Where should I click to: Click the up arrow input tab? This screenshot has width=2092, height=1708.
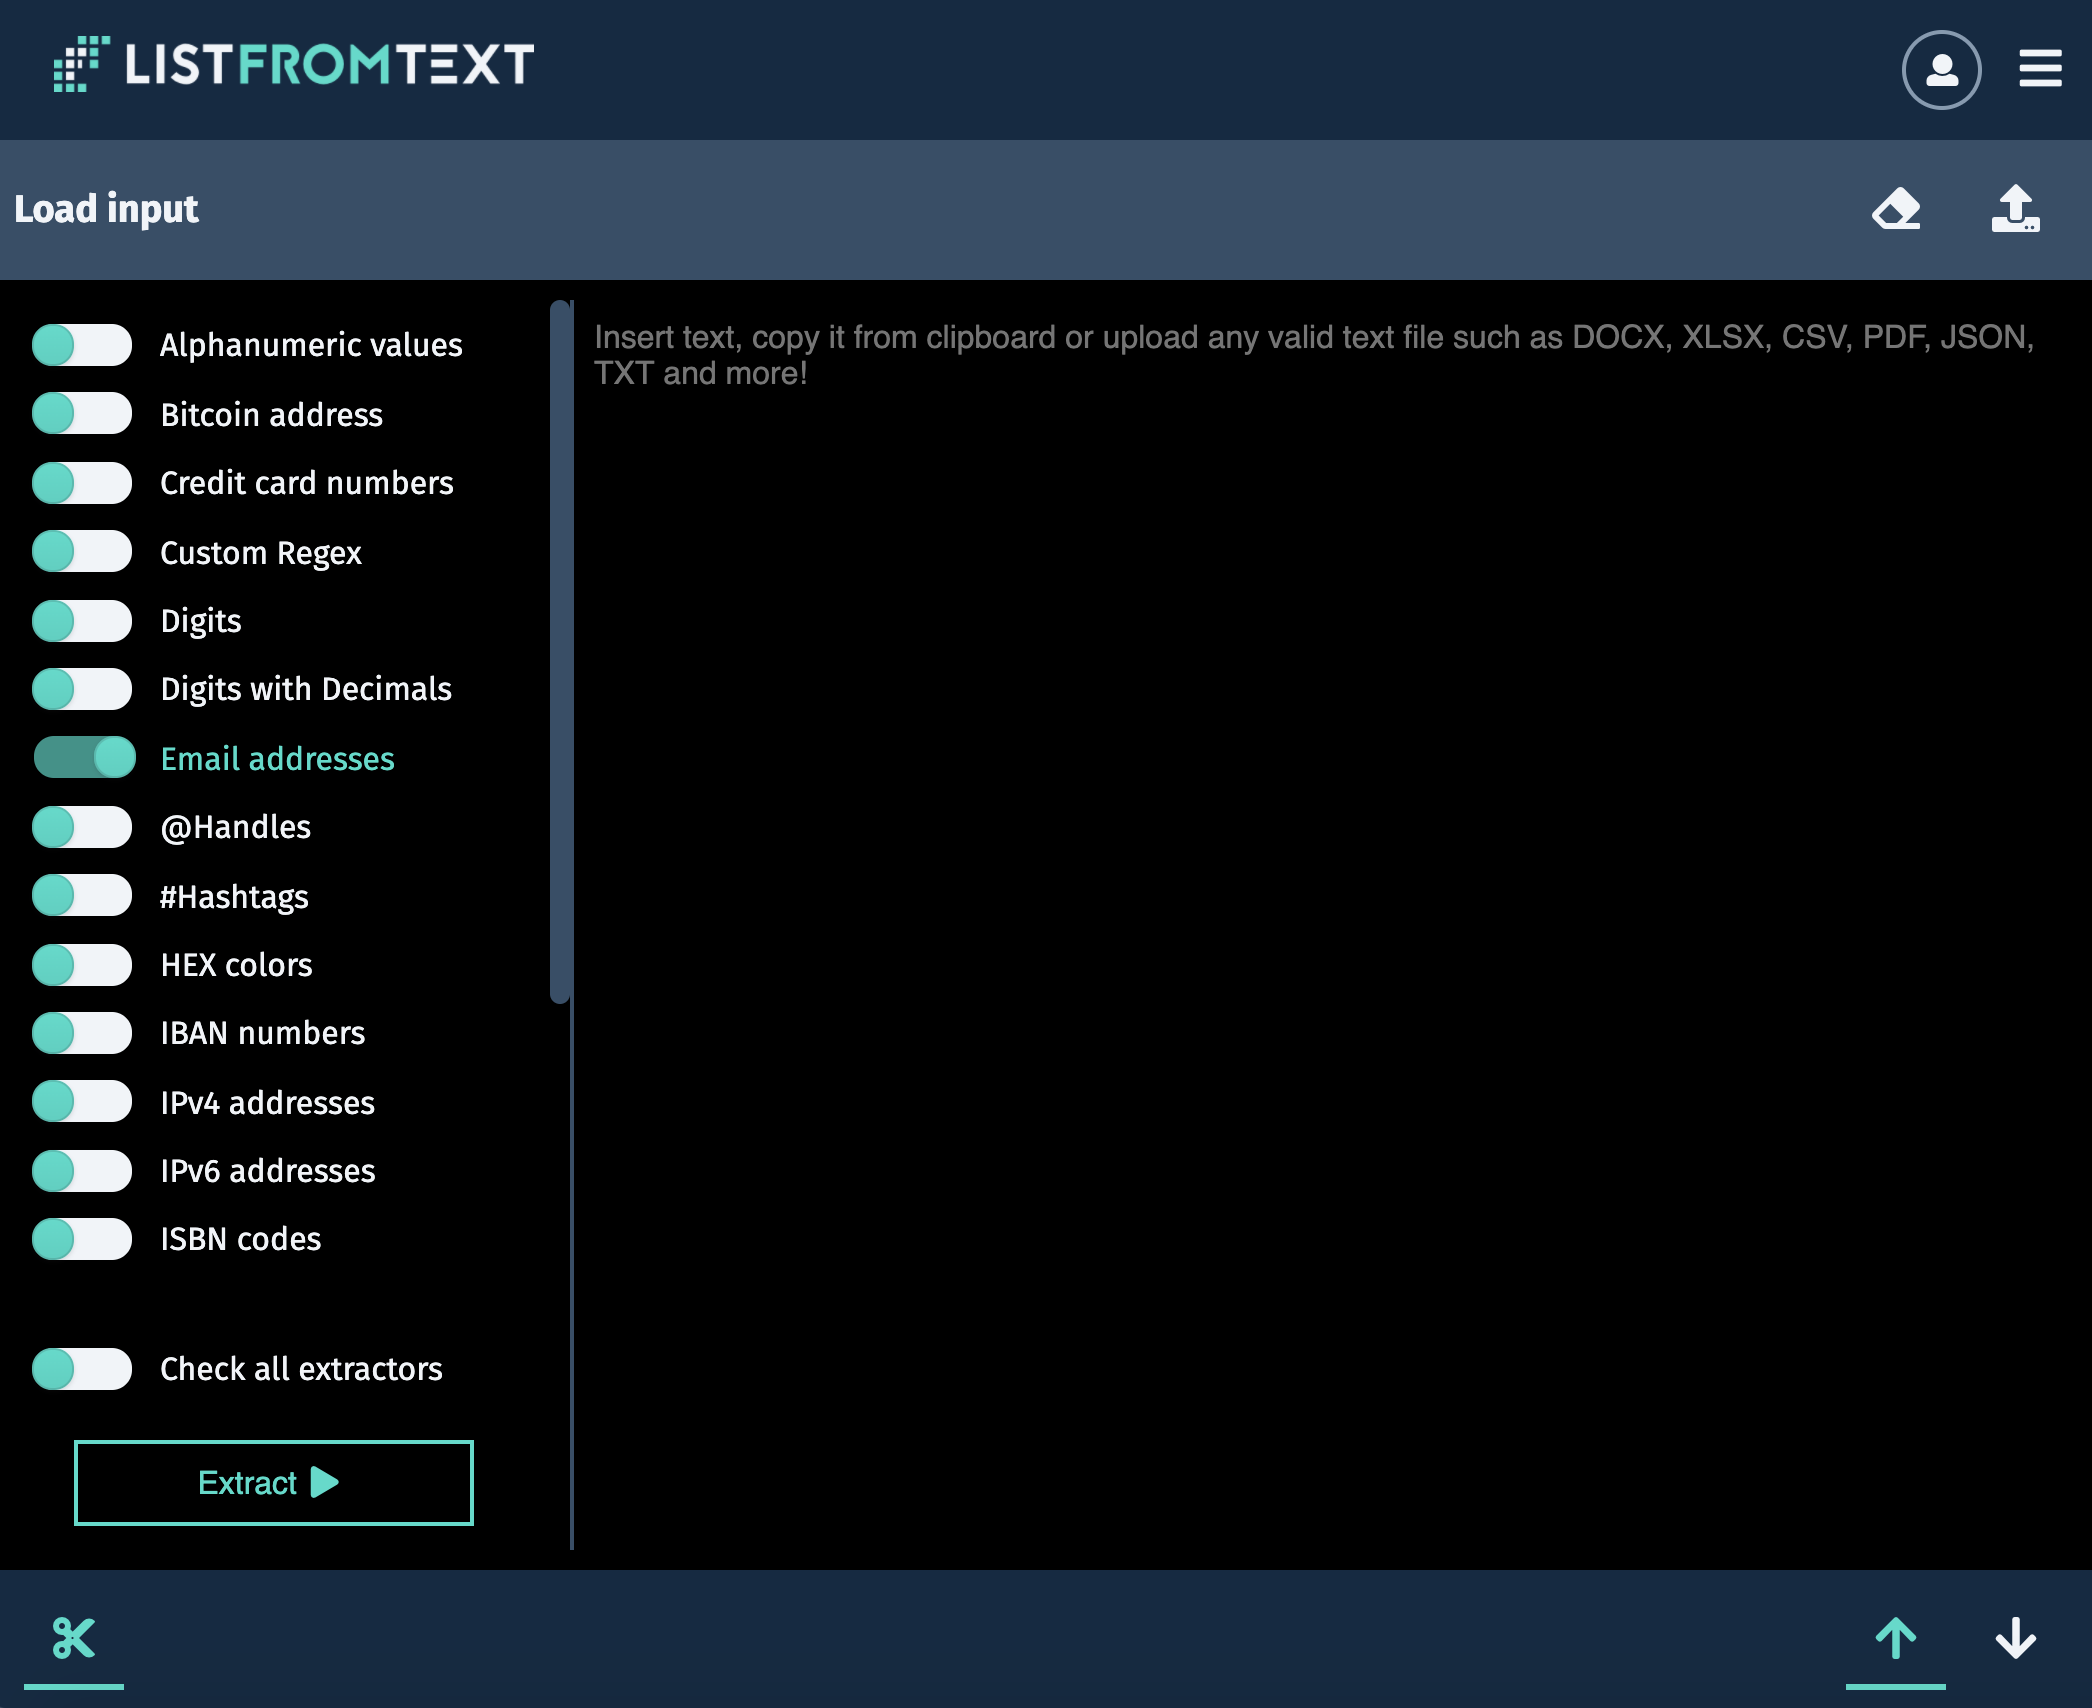click(x=1896, y=1639)
